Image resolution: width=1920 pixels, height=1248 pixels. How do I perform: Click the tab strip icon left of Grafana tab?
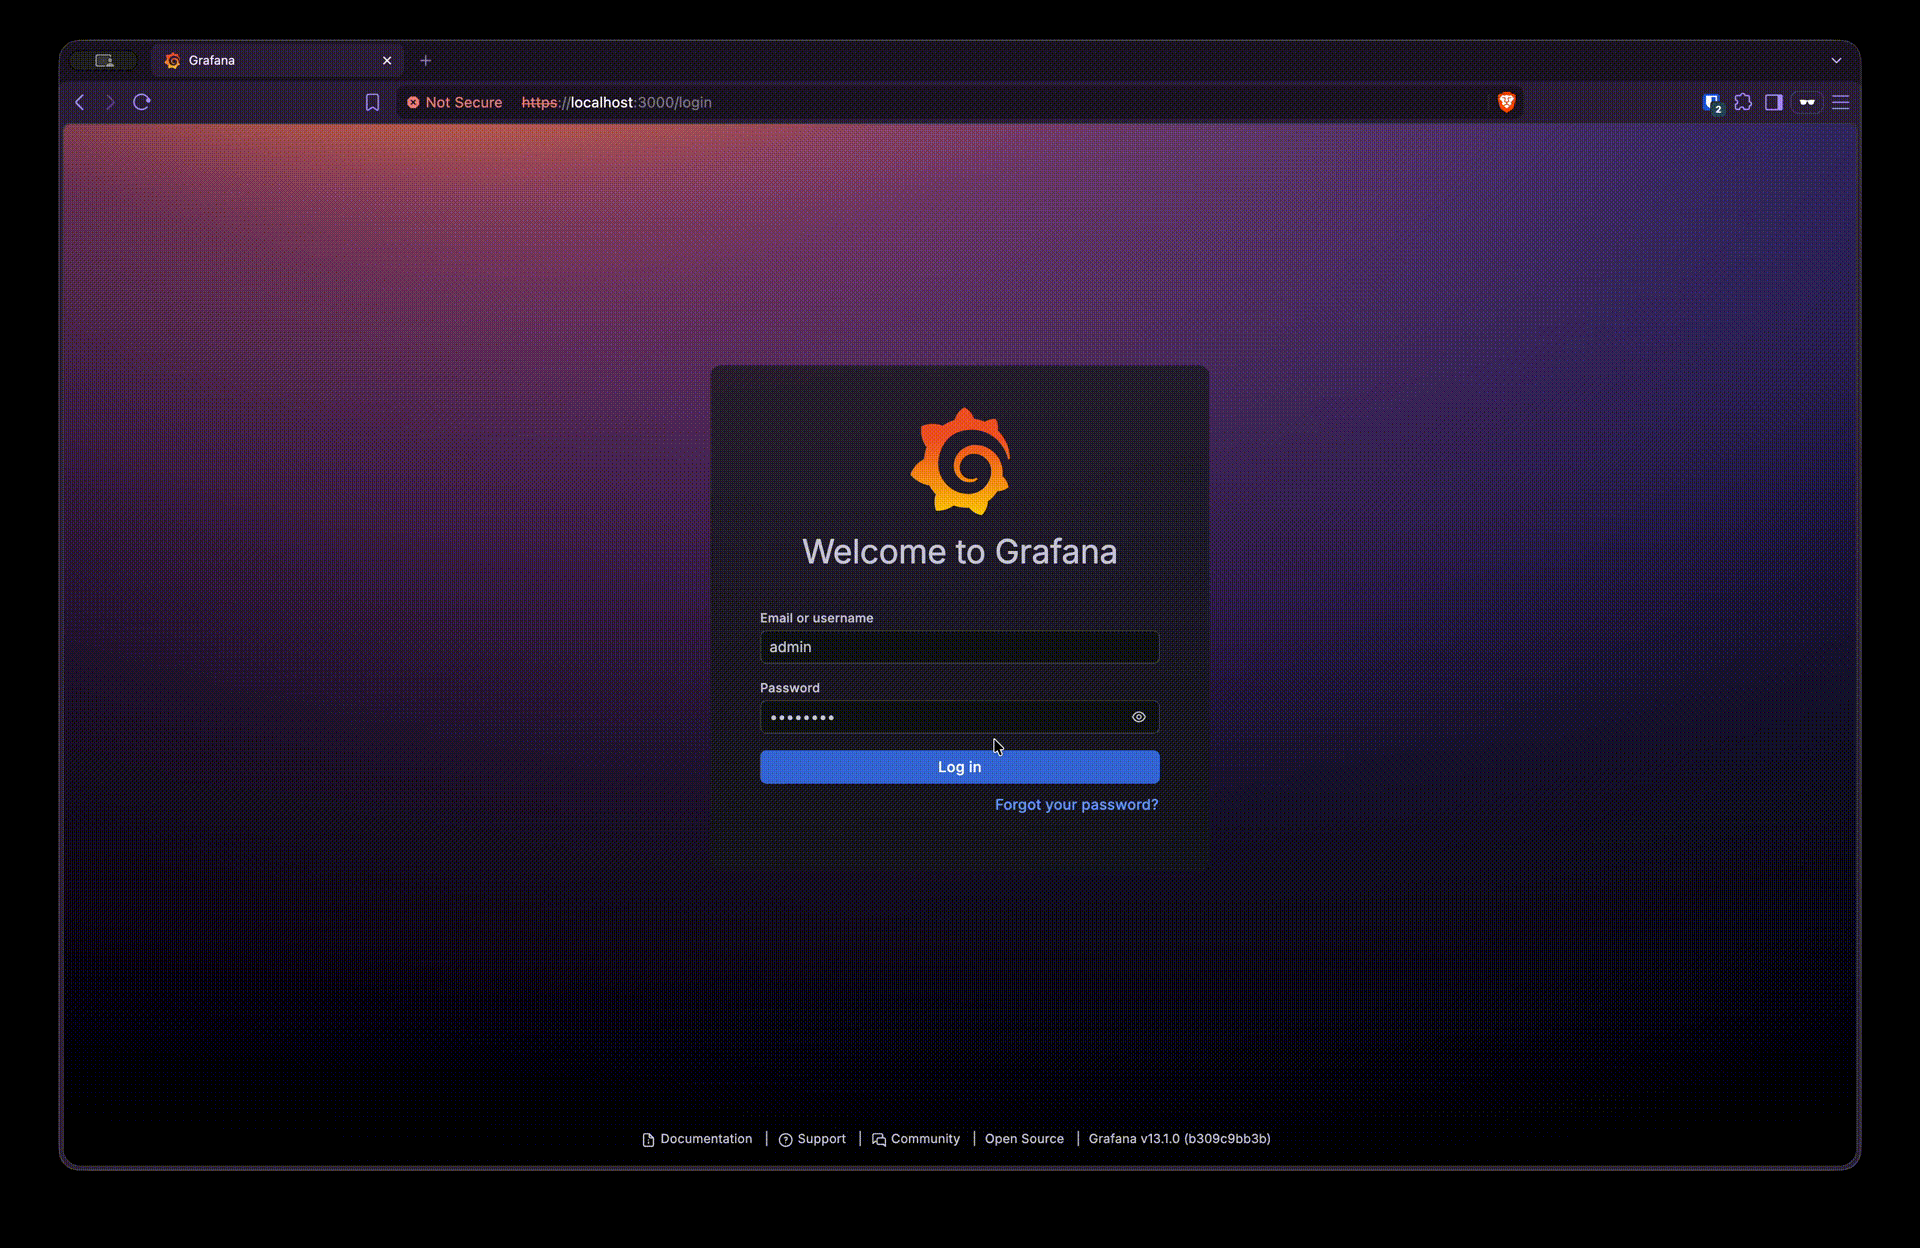[104, 60]
